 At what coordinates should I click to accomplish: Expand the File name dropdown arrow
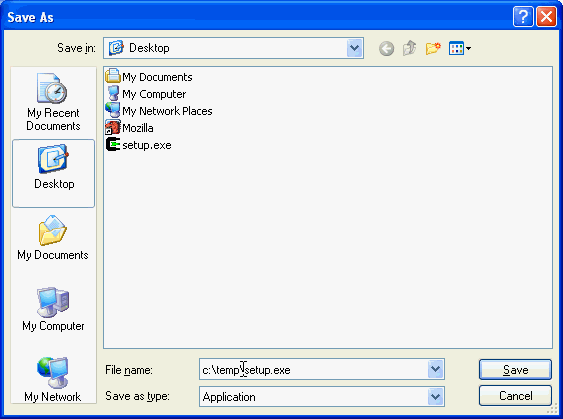tap(435, 369)
